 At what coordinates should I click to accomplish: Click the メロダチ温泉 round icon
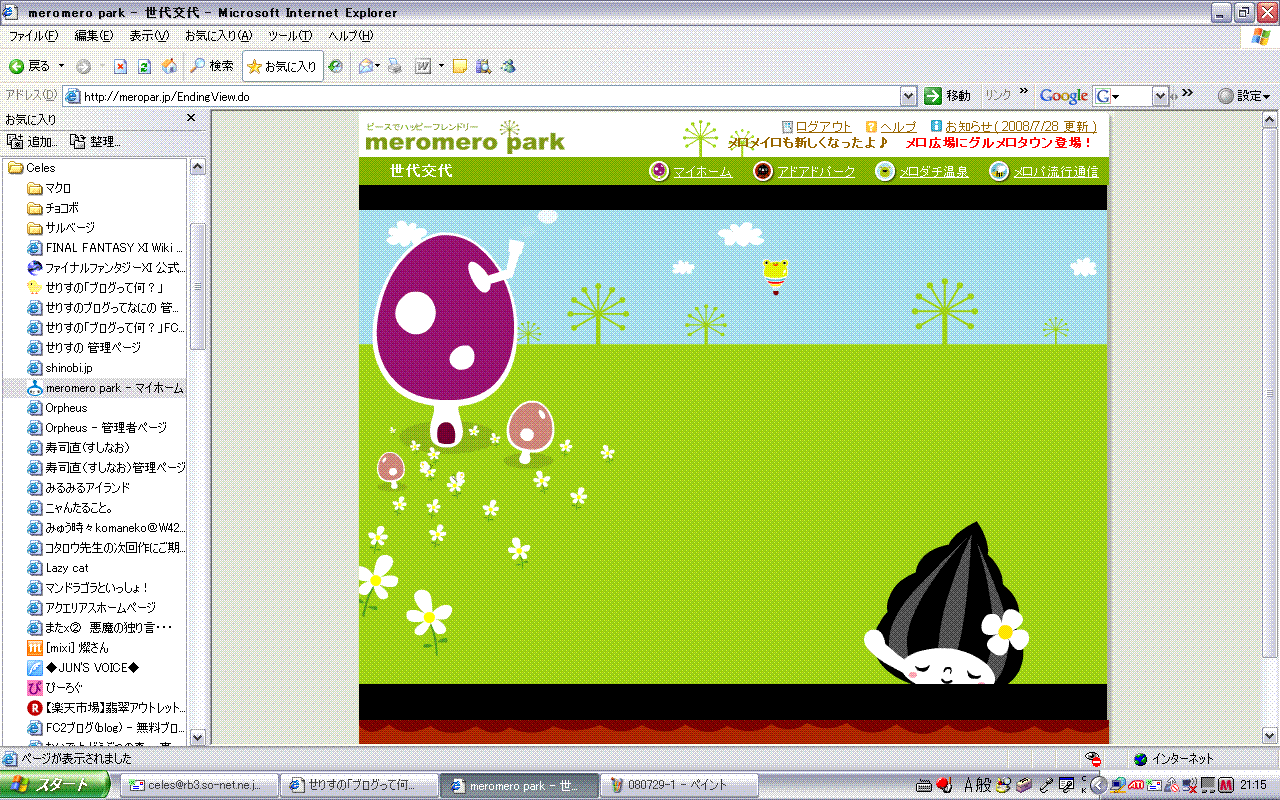[x=885, y=171]
